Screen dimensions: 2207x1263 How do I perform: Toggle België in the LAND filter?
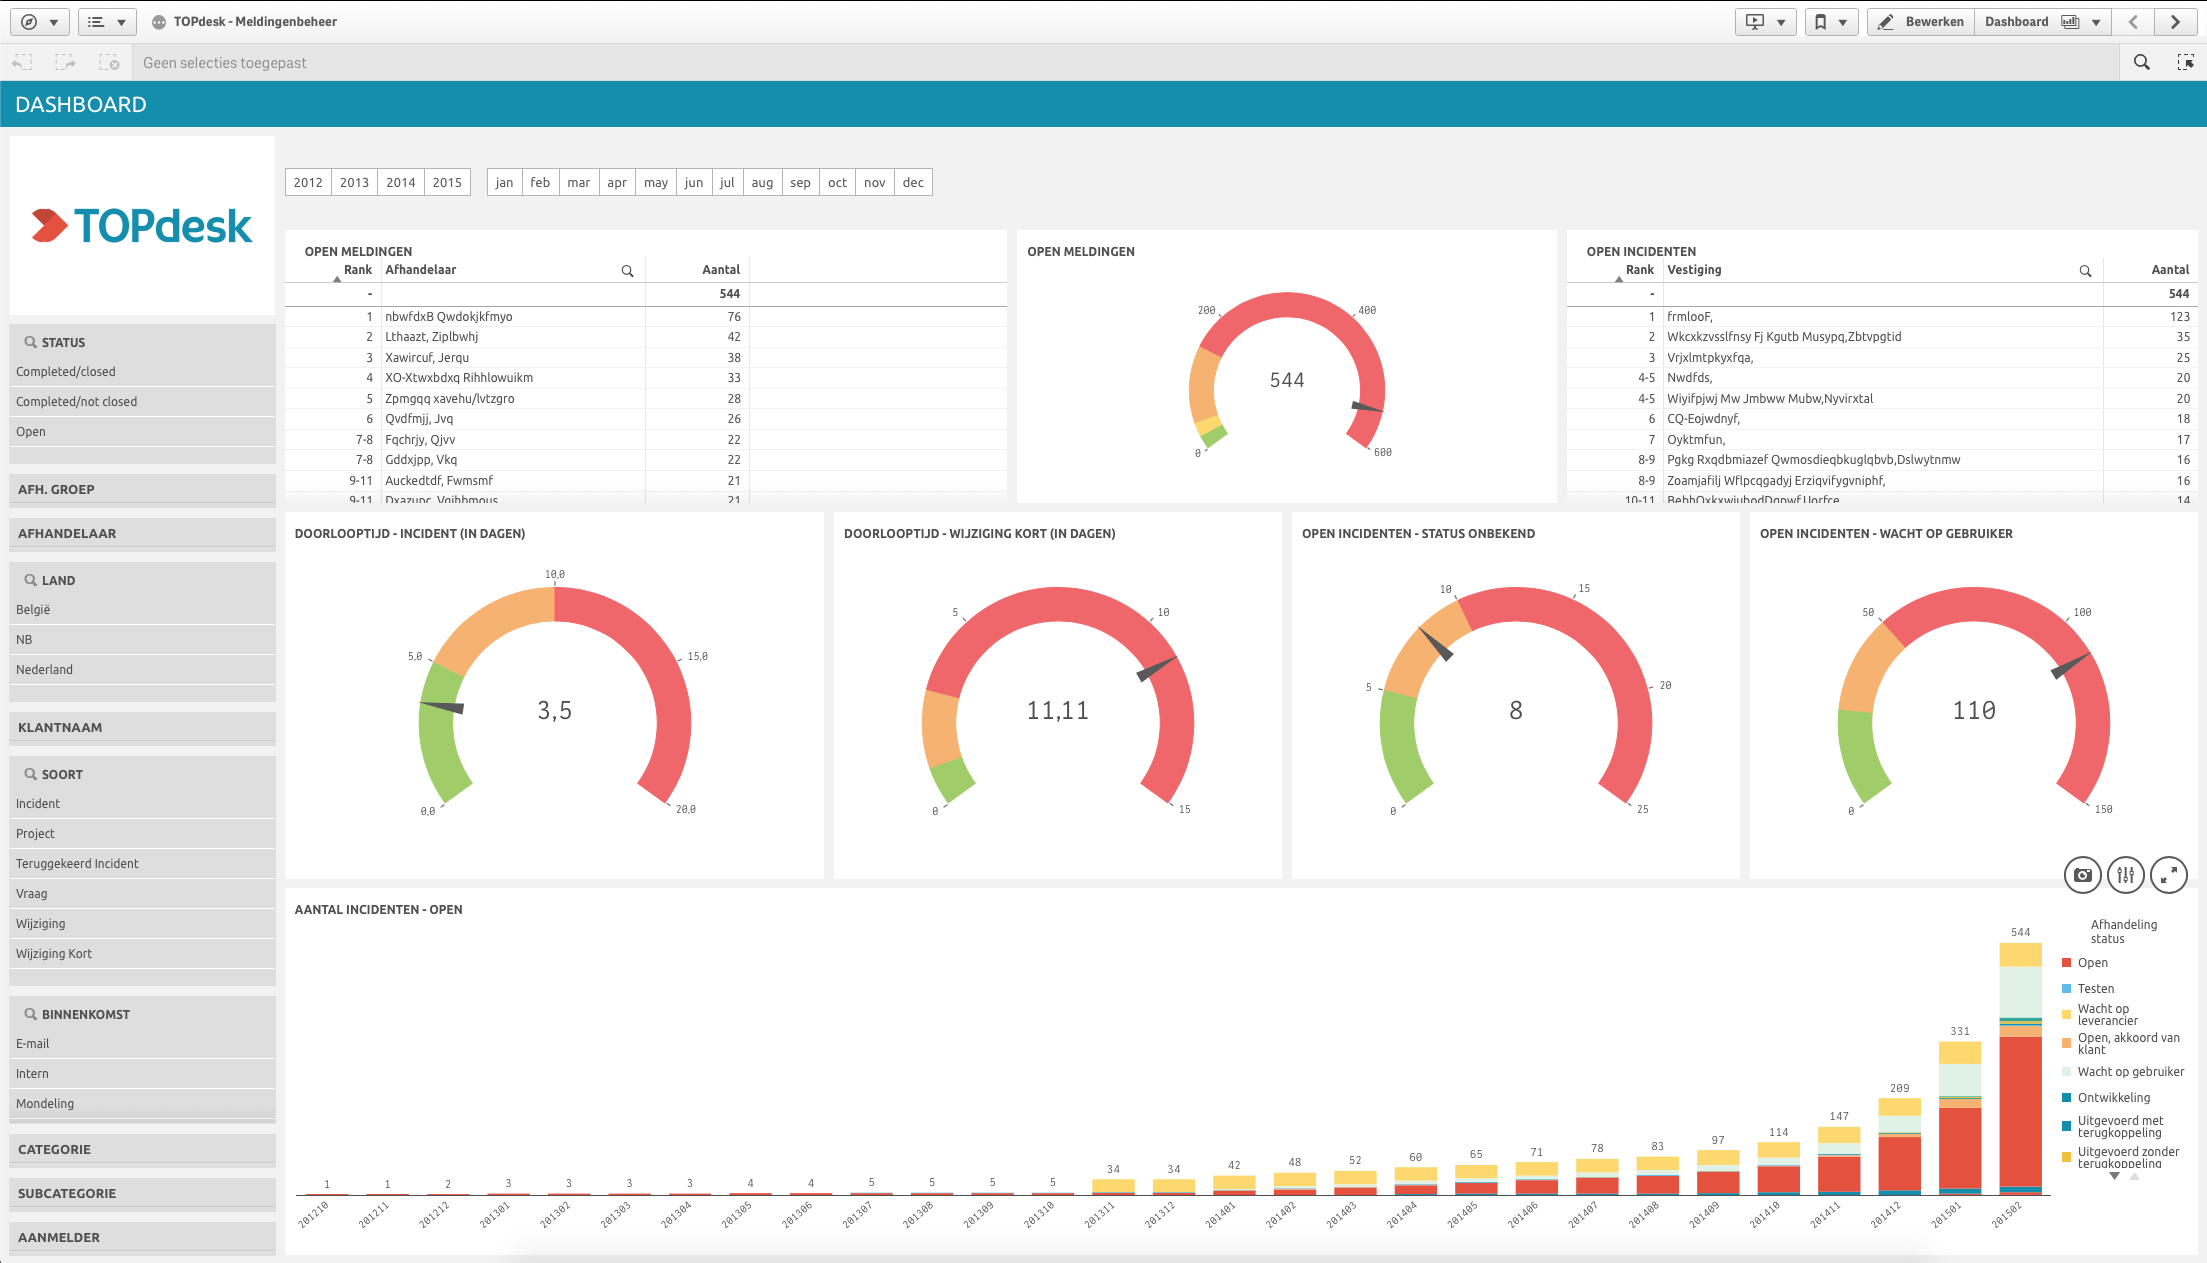pos(142,610)
